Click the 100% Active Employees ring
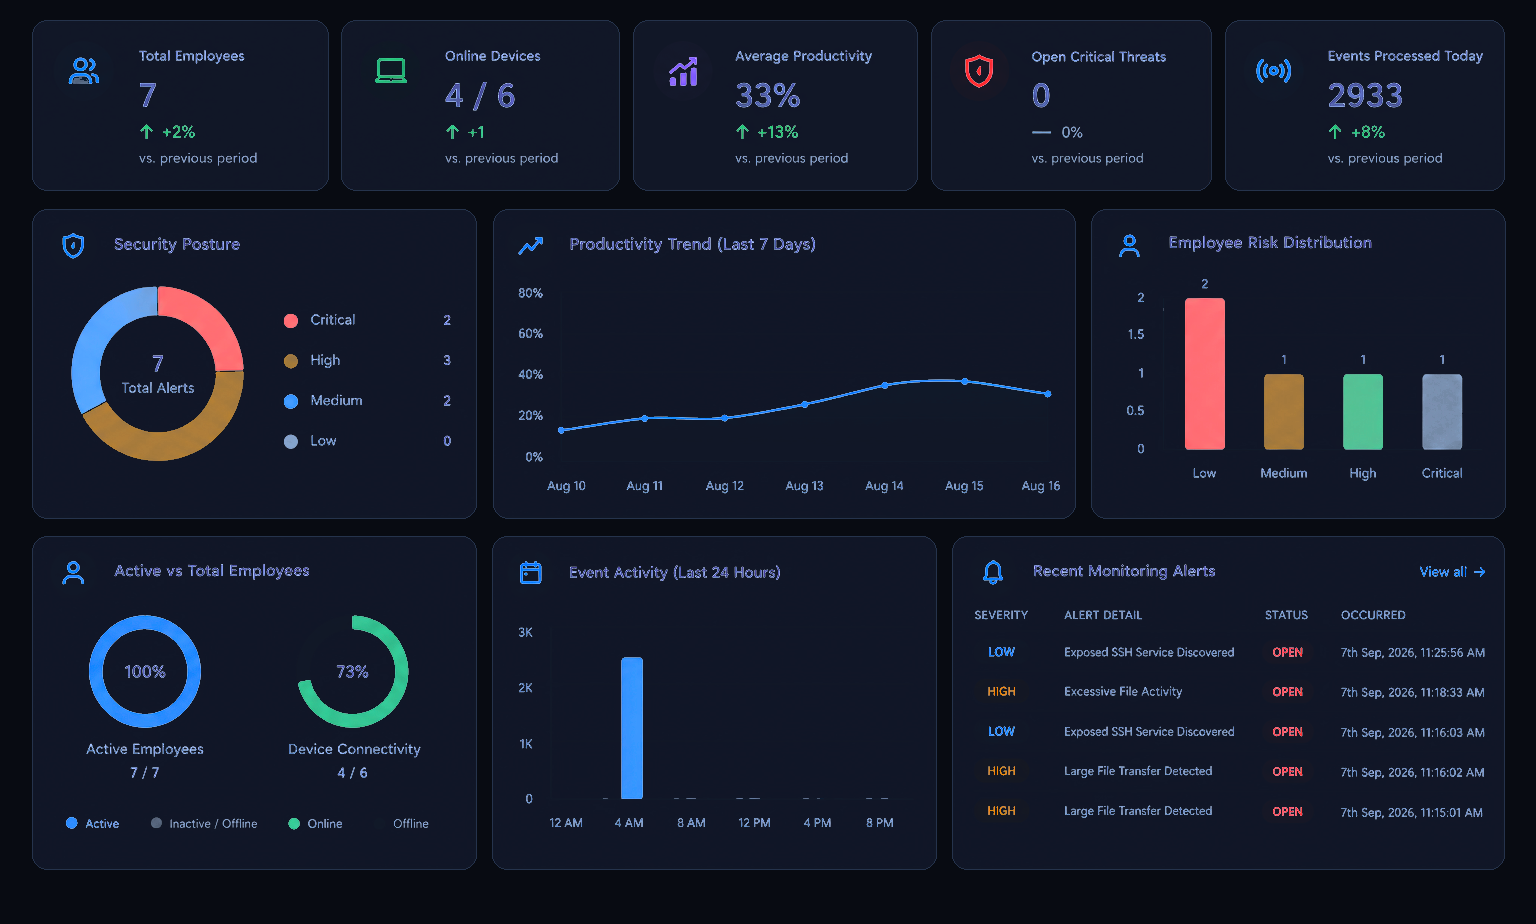This screenshot has height=924, width=1536. [145, 672]
